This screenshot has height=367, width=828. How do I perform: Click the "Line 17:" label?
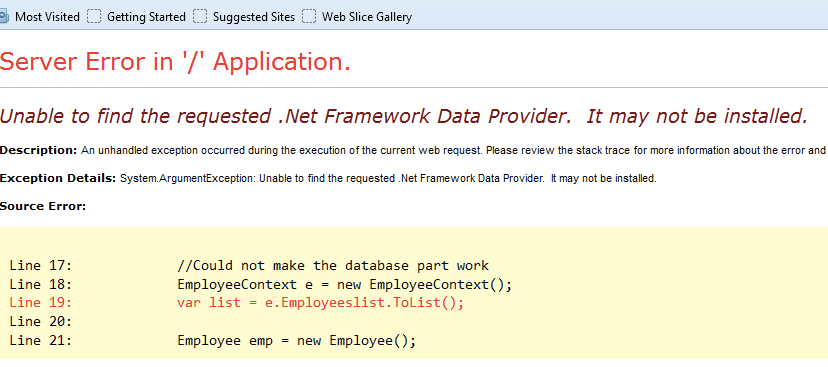tap(41, 265)
